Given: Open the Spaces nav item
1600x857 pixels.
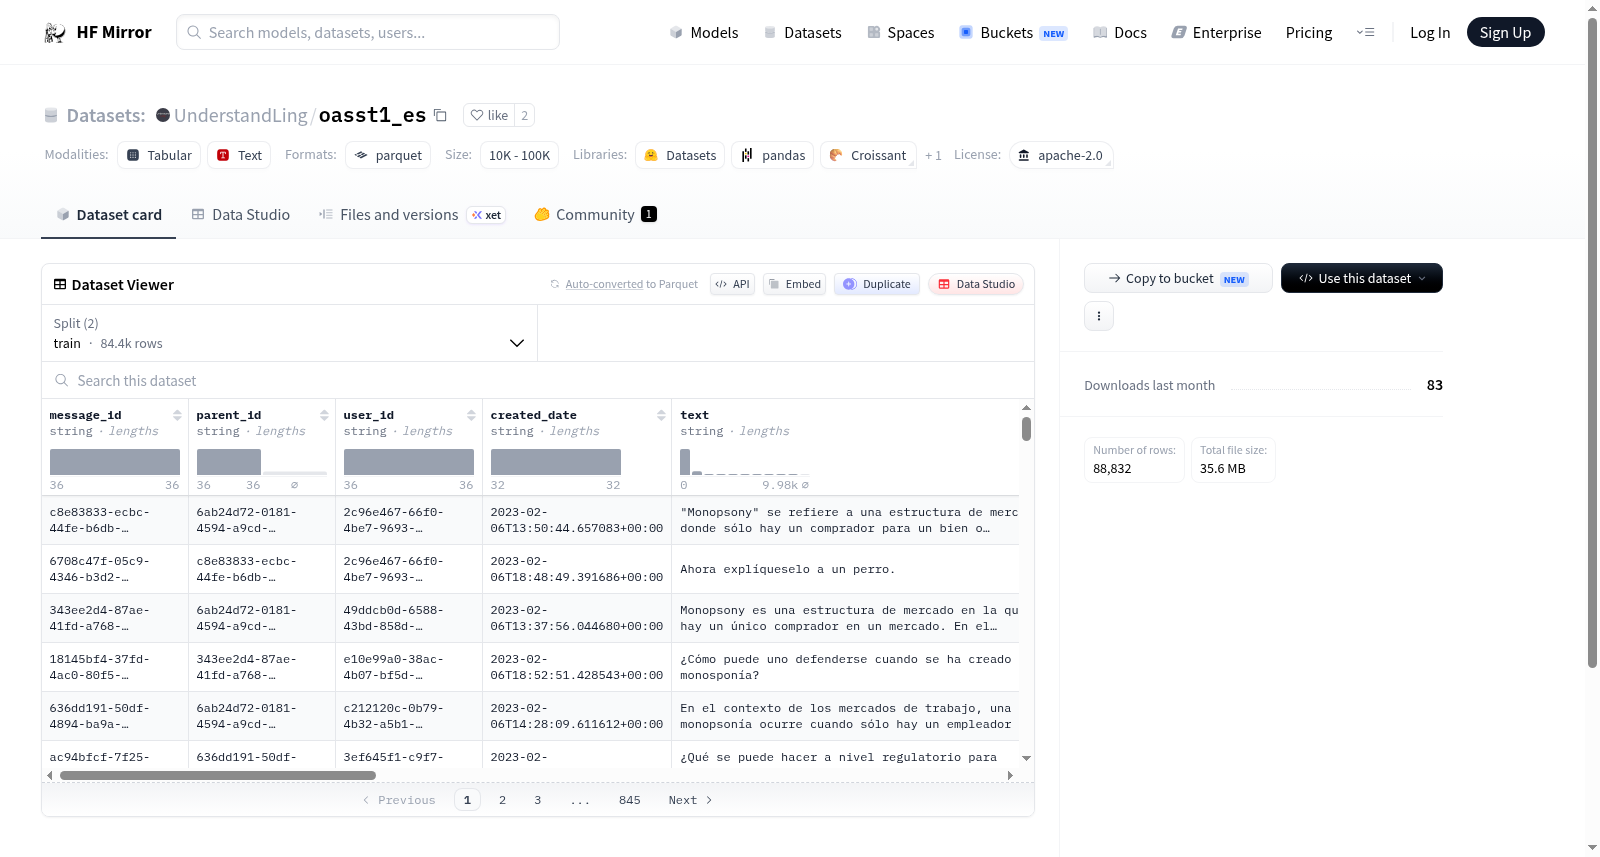Looking at the screenshot, I should point(900,32).
